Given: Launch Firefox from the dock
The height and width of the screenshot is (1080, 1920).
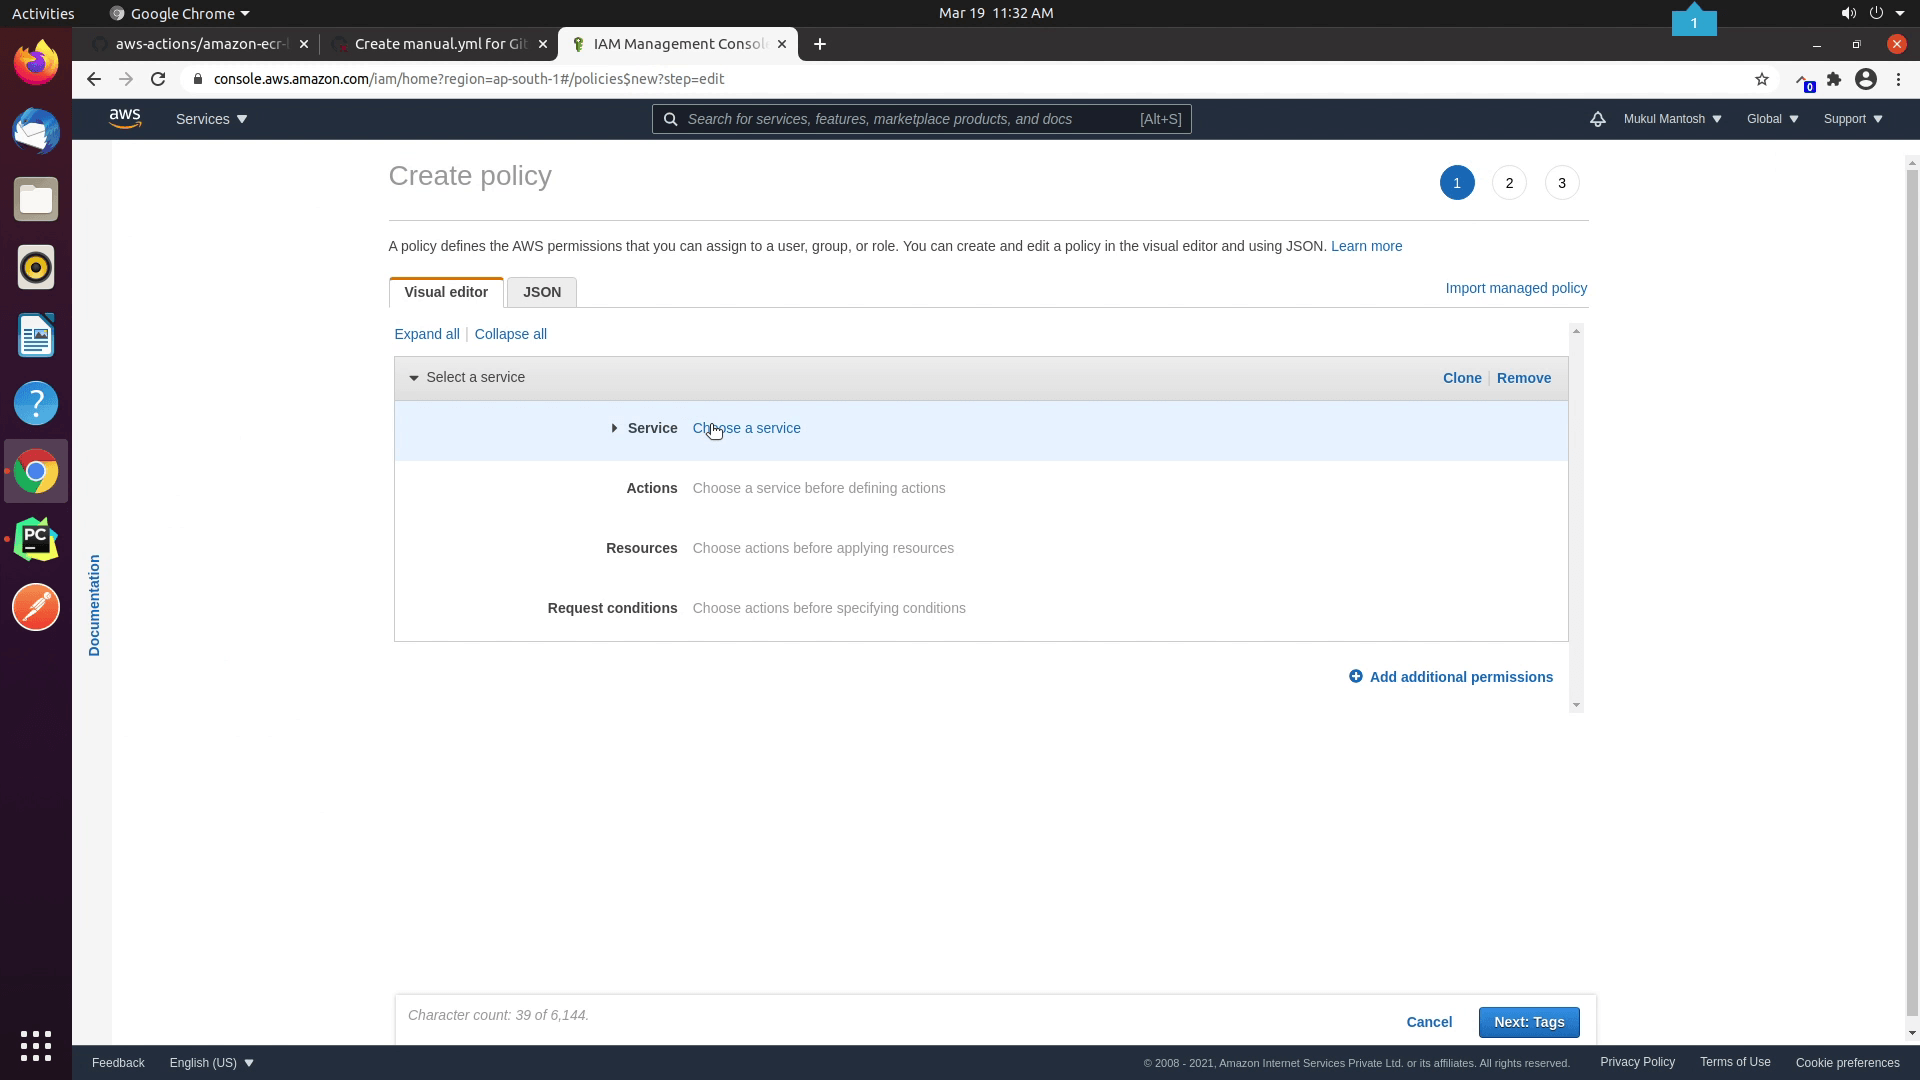Looking at the screenshot, I should [x=35, y=61].
